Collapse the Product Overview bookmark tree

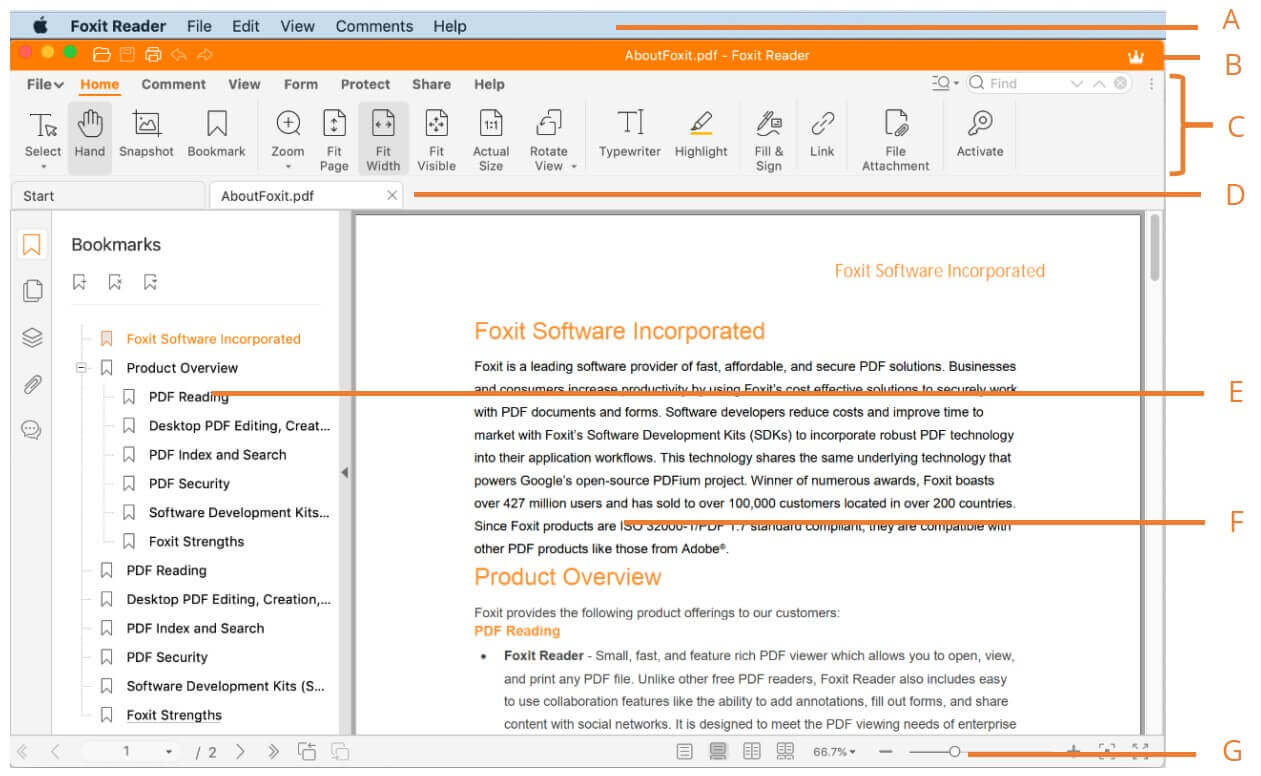(x=81, y=368)
